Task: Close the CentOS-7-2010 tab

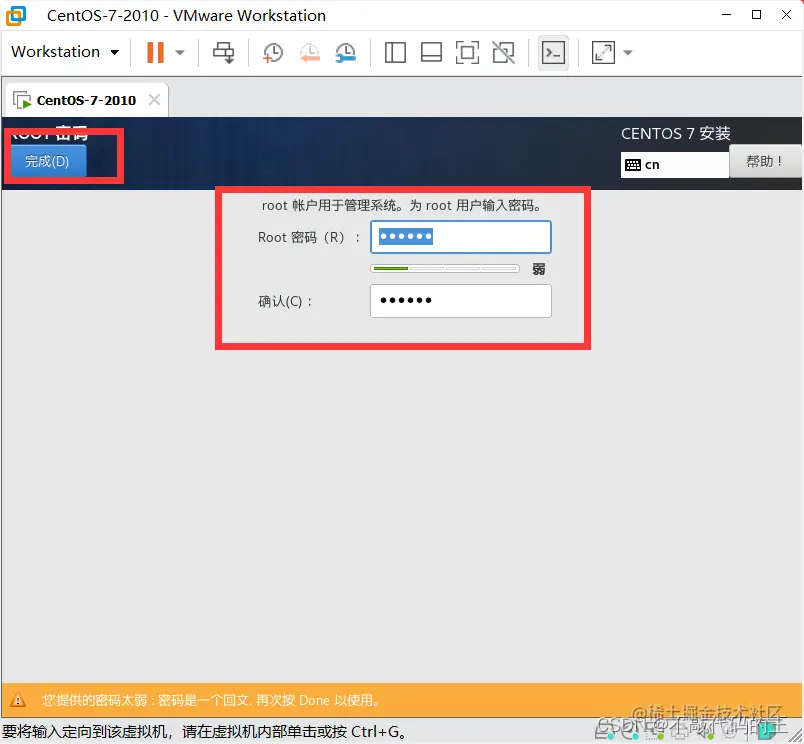Action: click(154, 99)
